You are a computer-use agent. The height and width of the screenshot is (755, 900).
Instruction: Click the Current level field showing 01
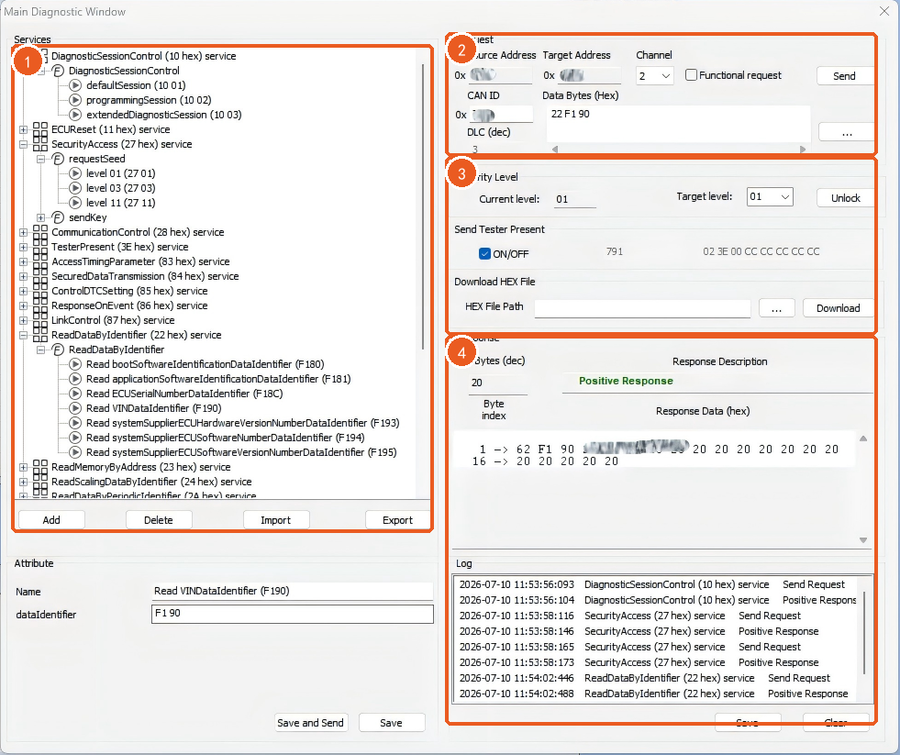pos(575,199)
